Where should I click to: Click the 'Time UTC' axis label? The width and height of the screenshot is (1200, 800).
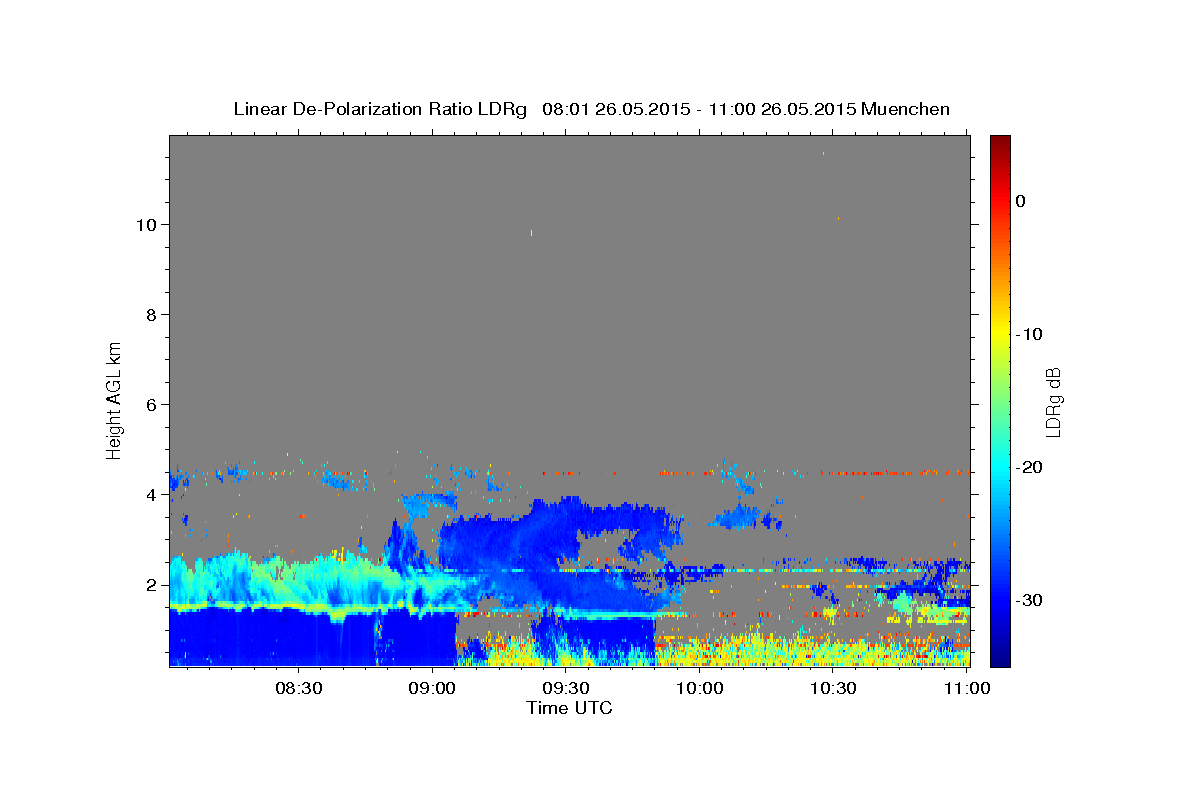569,708
